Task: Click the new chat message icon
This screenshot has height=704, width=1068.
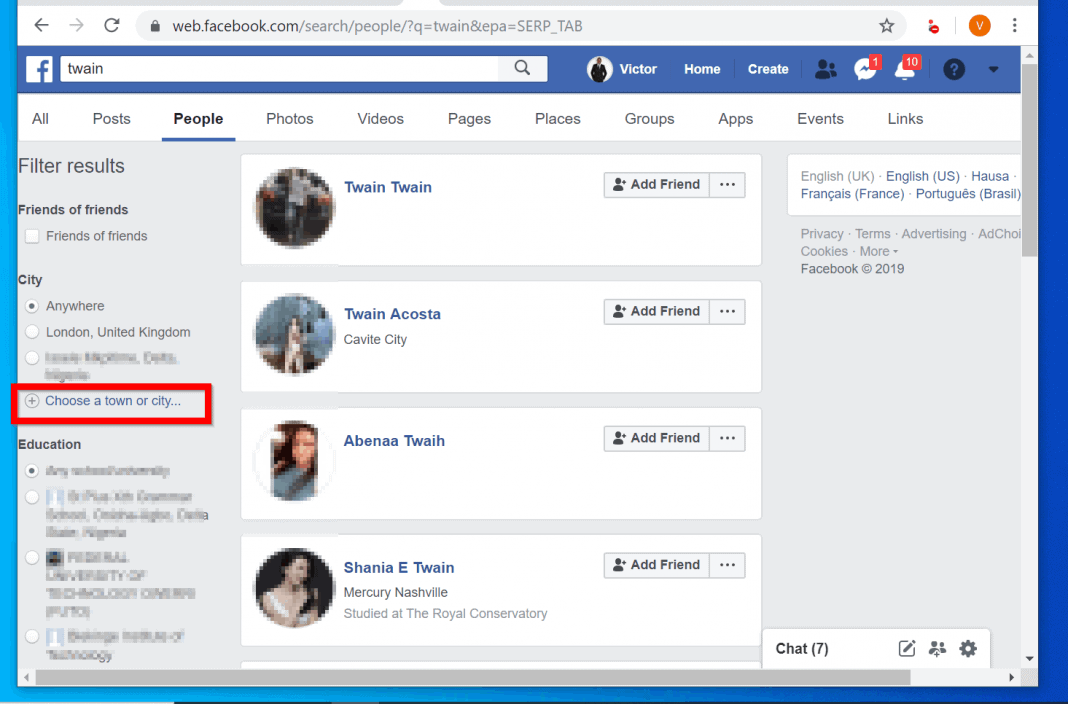Action: [x=906, y=648]
